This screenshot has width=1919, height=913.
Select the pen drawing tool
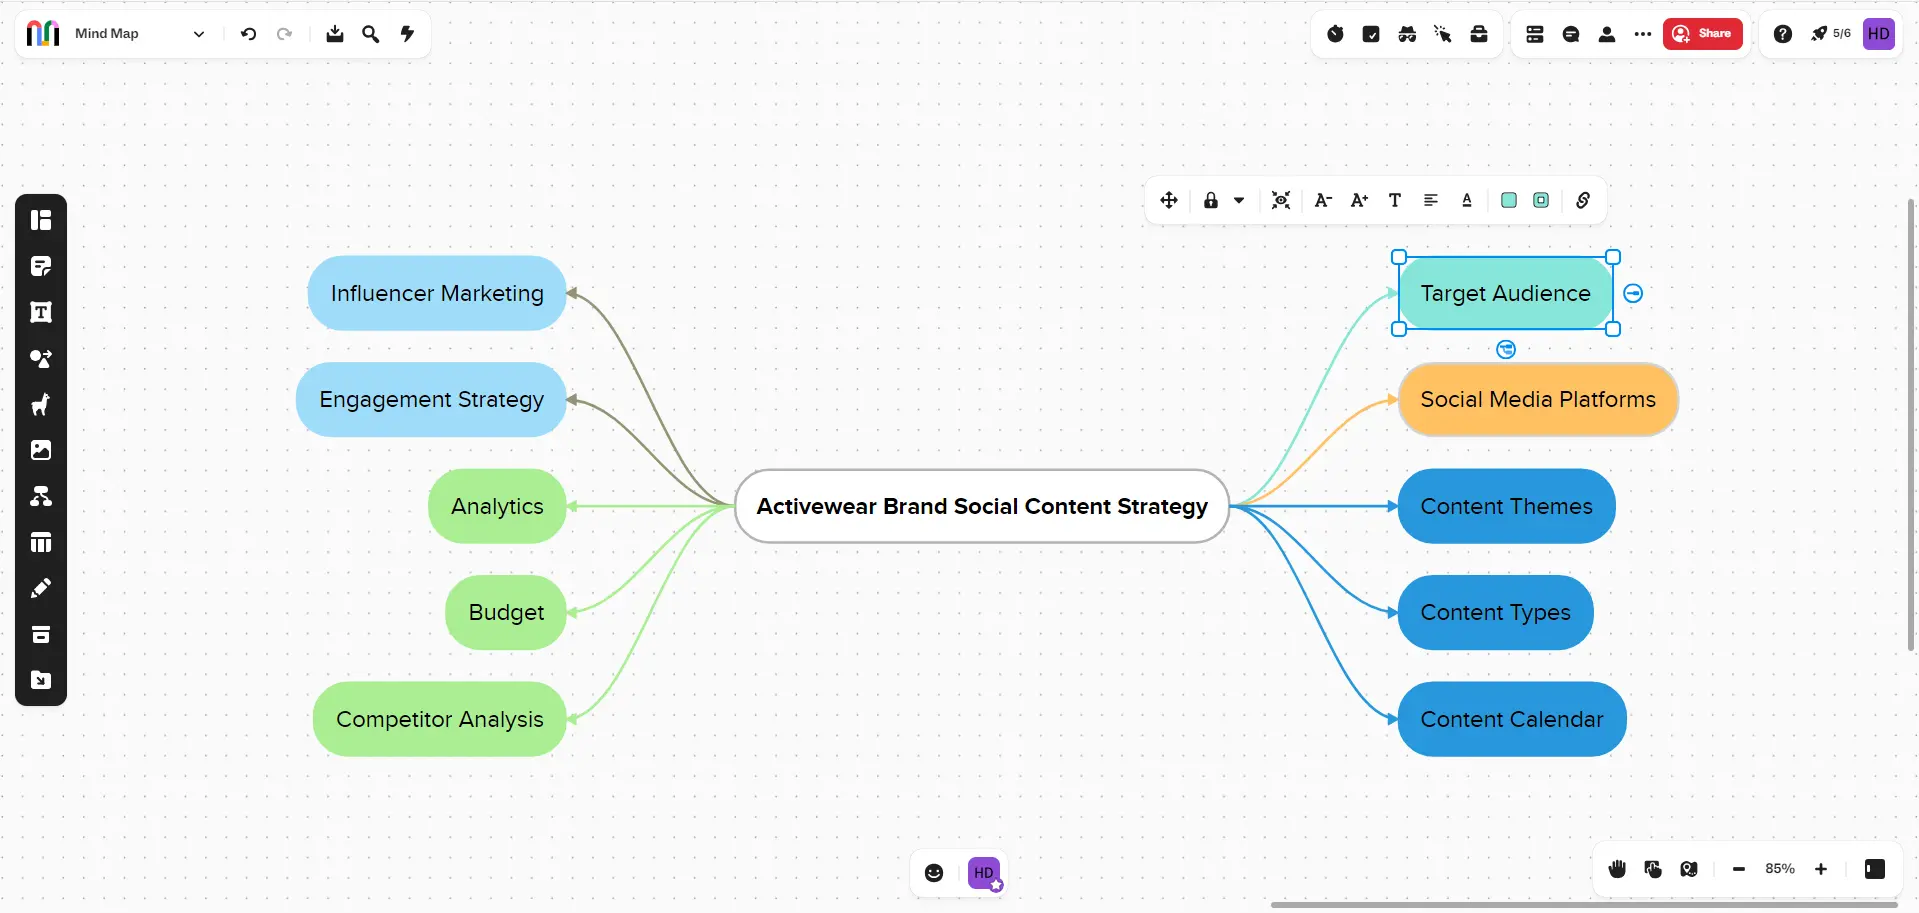point(41,588)
